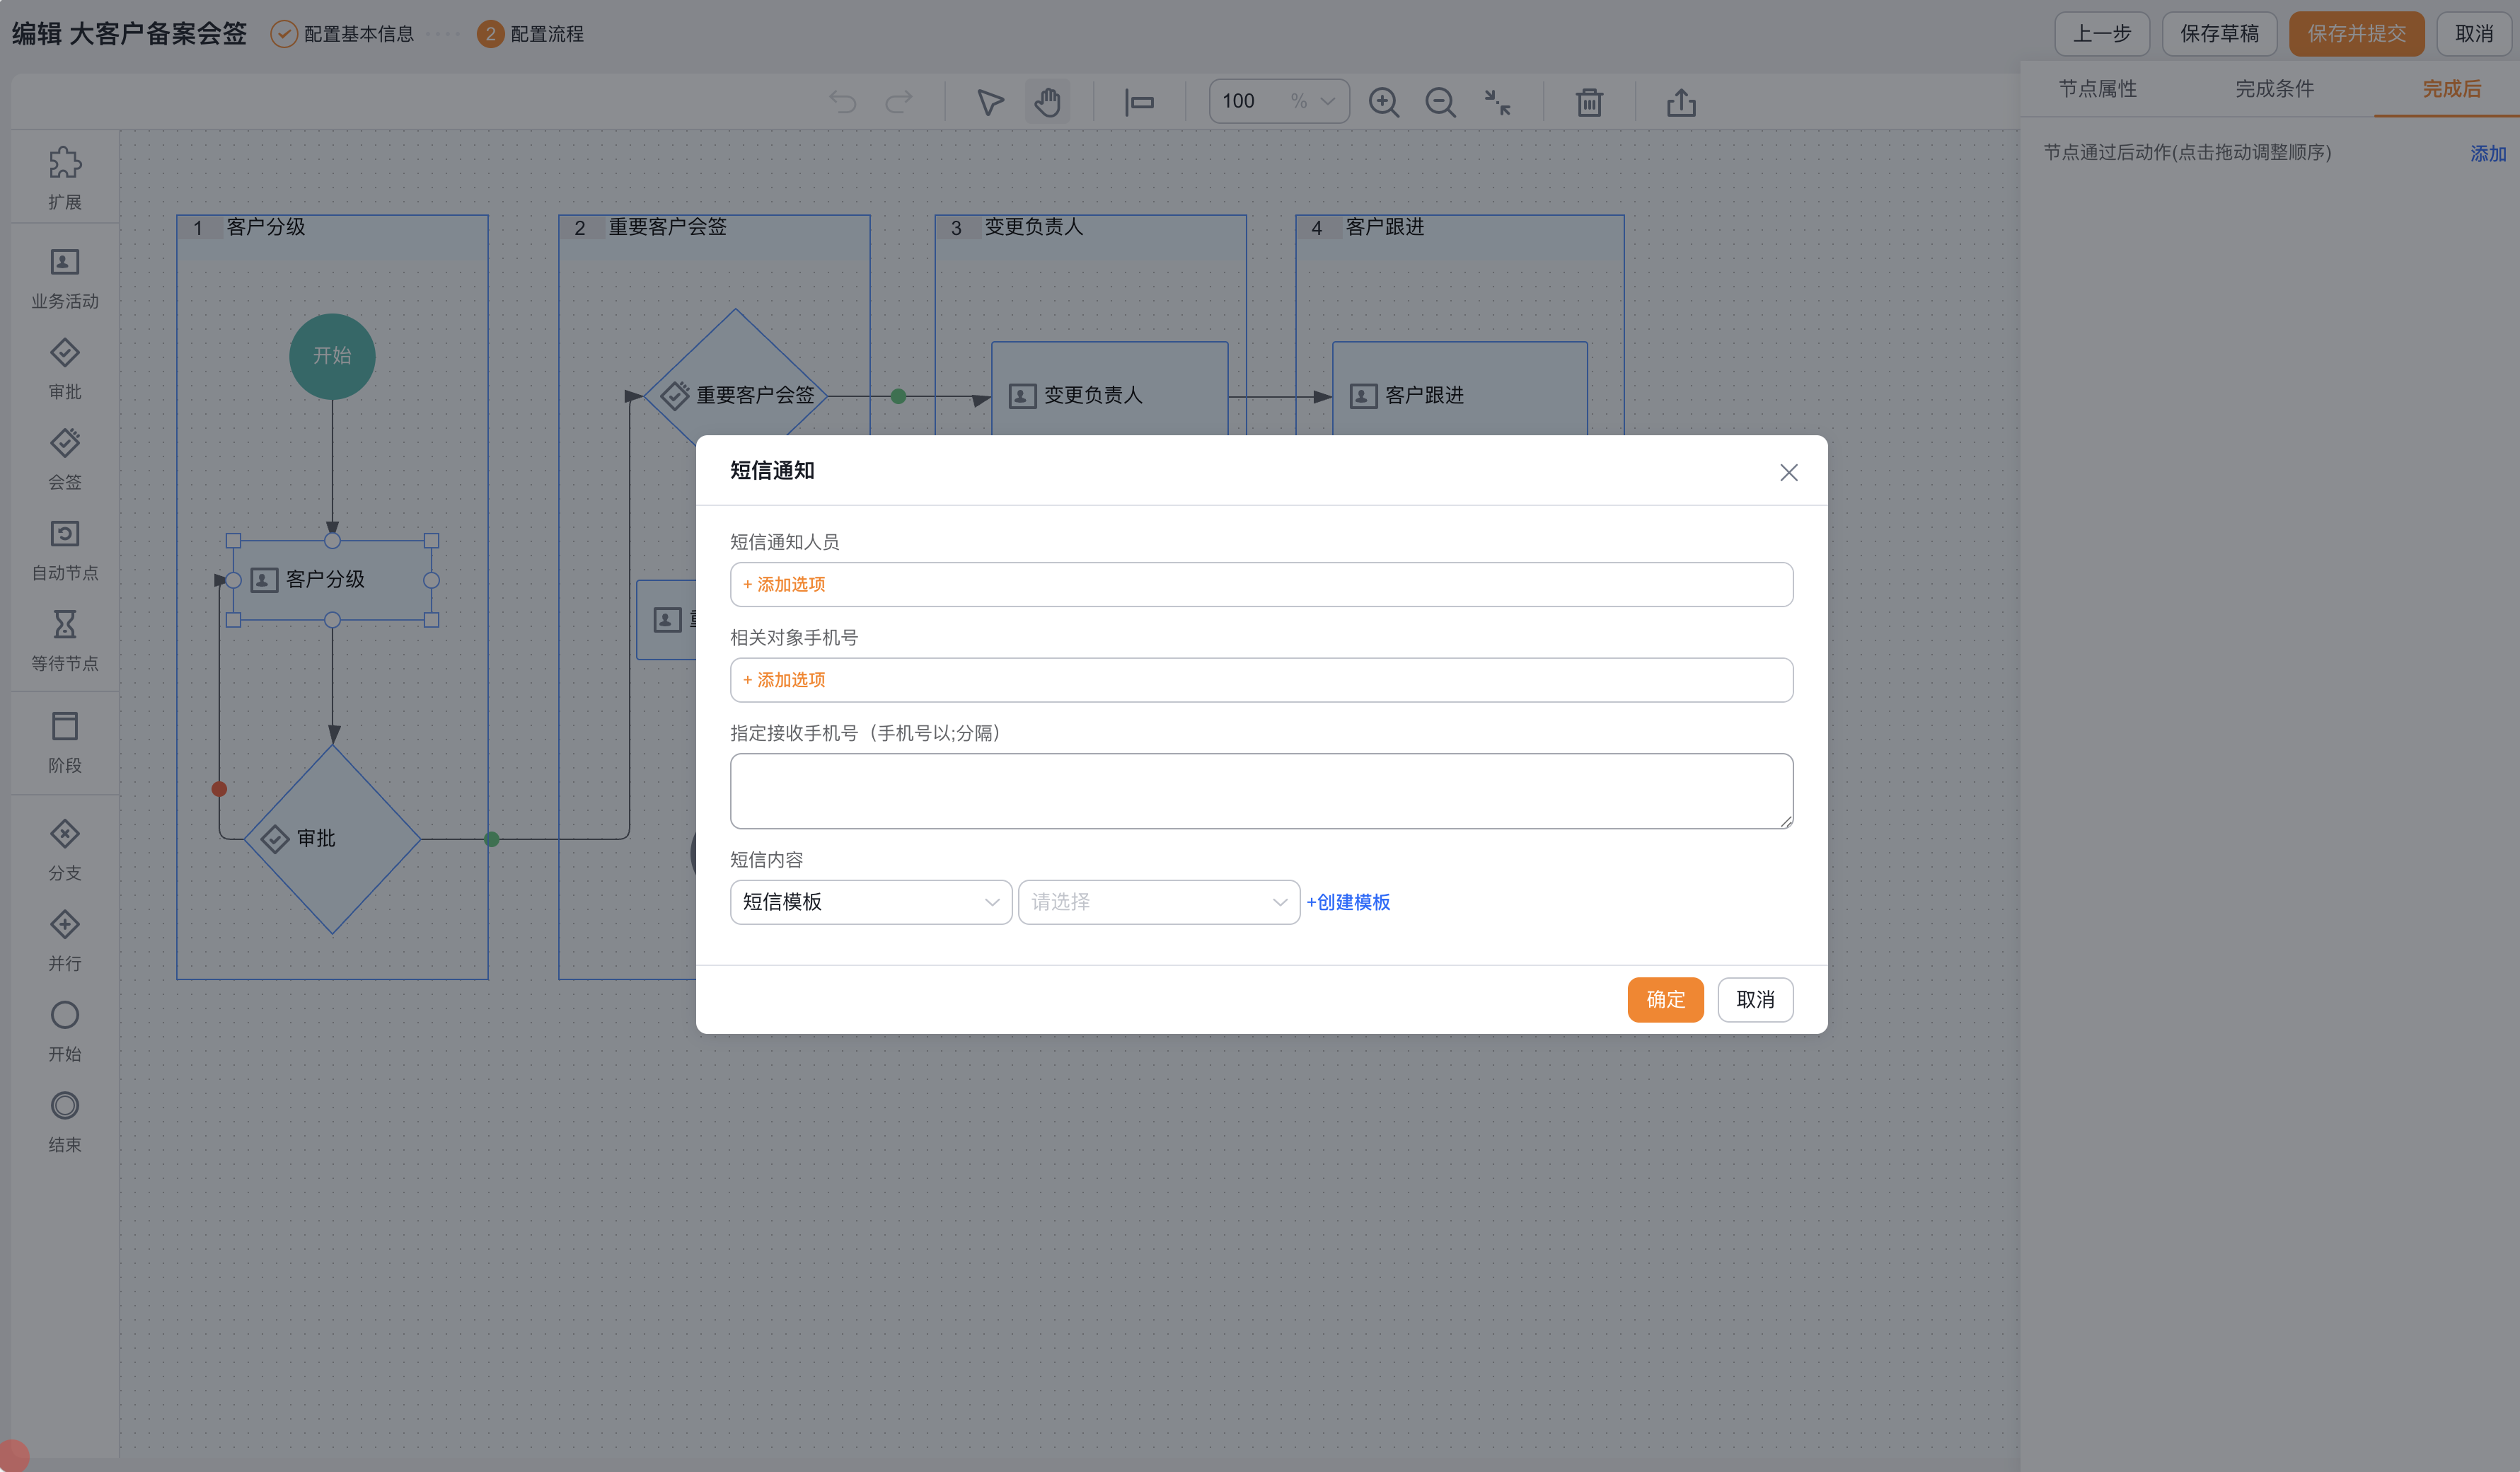Zoom out with magnifier minus icon
The width and height of the screenshot is (2520, 1472).
pos(1440,102)
